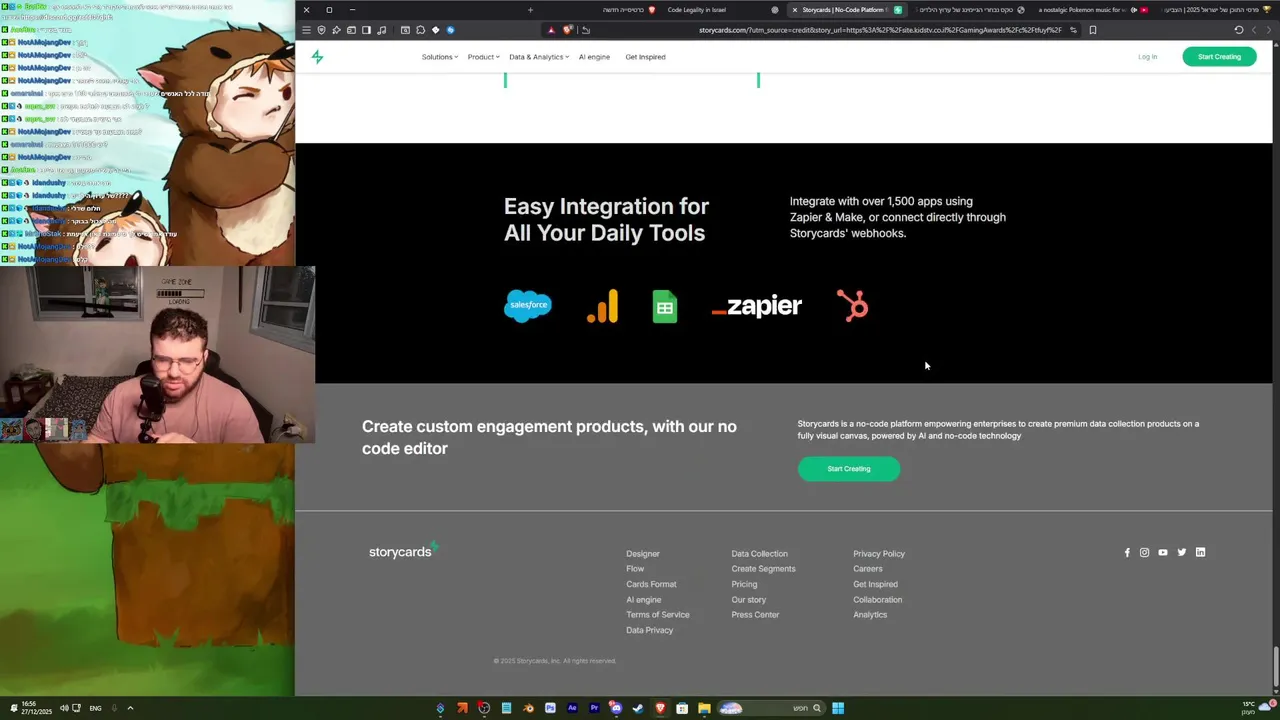
Task: Open Storycards YouTube icon in footer
Action: [x=1163, y=552]
